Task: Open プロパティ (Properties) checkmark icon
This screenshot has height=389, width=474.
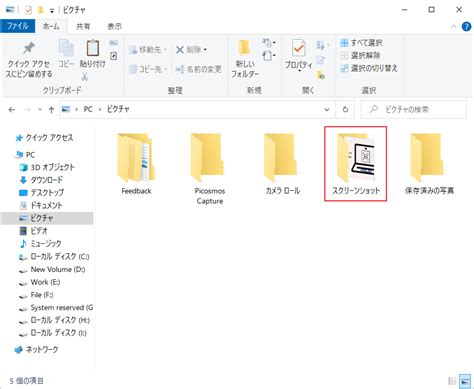Action: [298, 49]
